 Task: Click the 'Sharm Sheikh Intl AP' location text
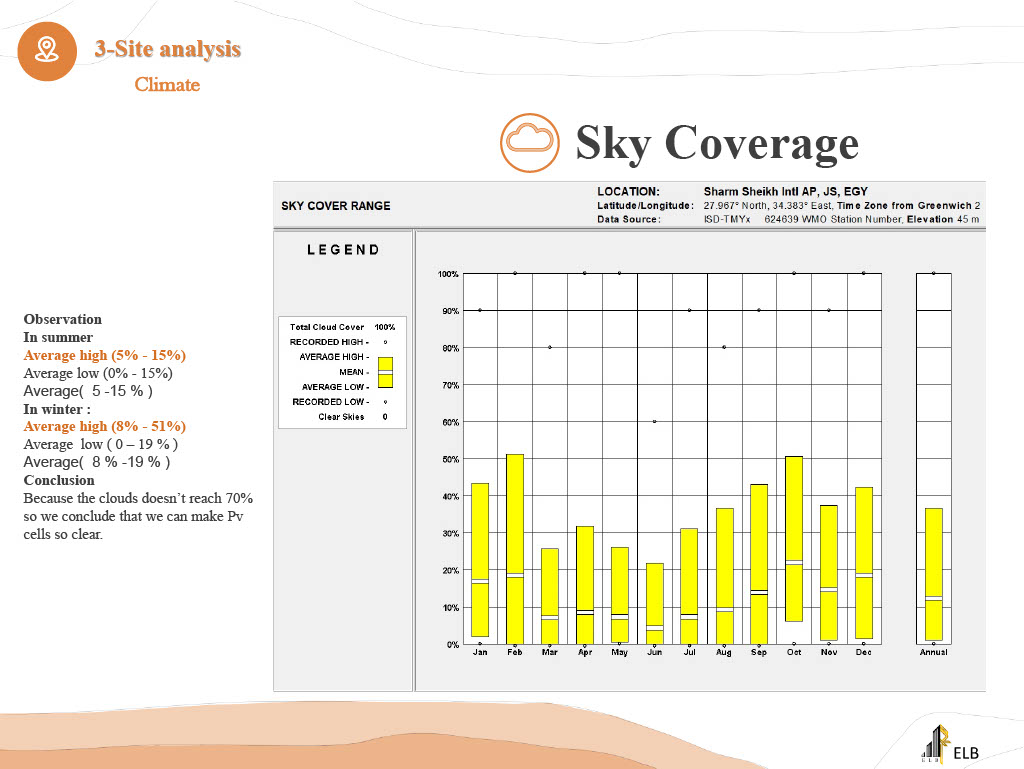785,191
